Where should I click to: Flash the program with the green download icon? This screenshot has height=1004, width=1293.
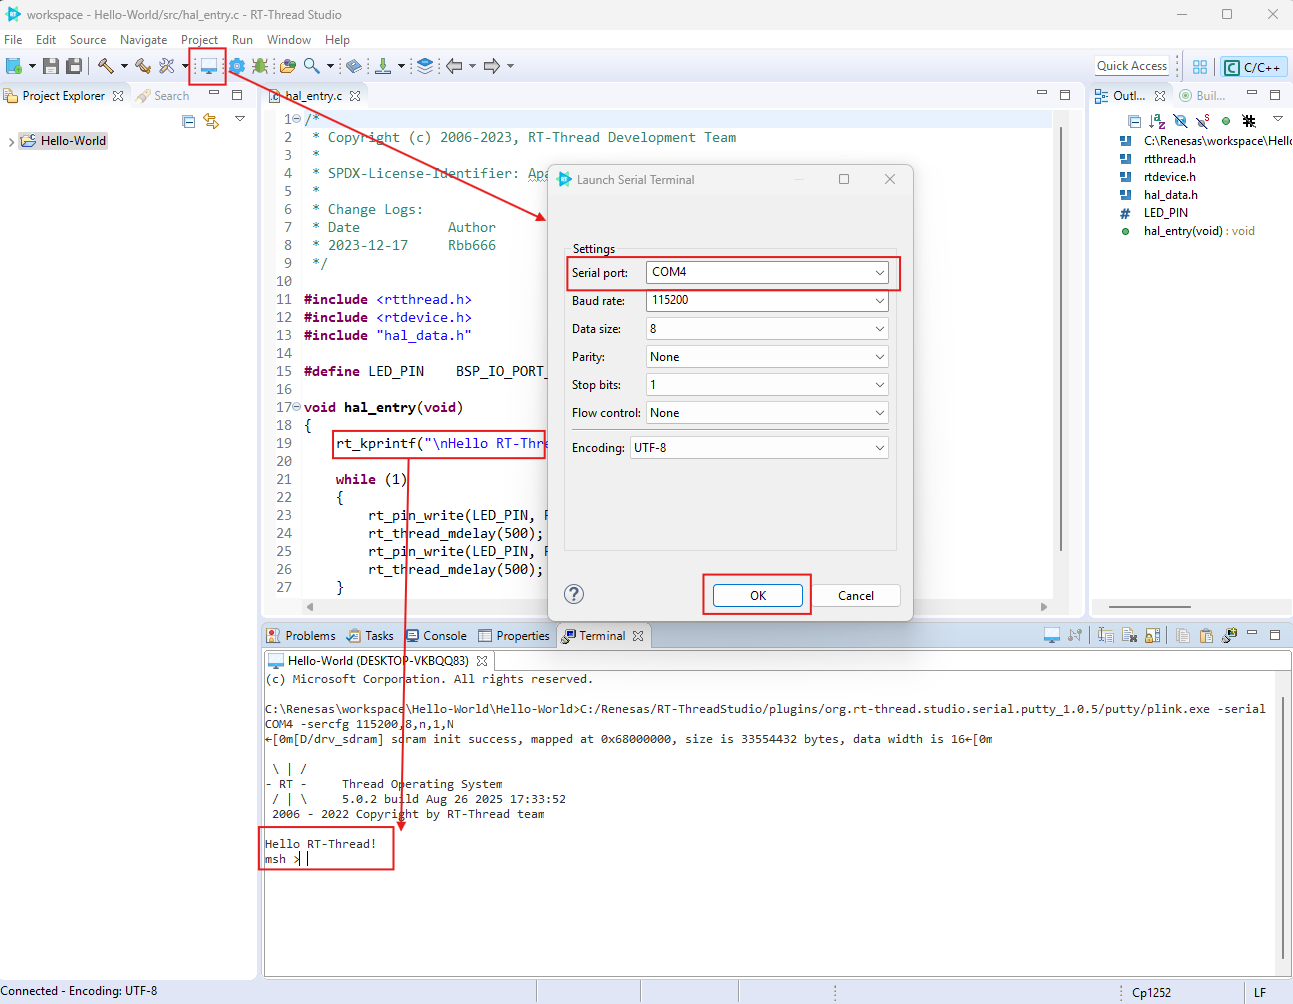[383, 65]
